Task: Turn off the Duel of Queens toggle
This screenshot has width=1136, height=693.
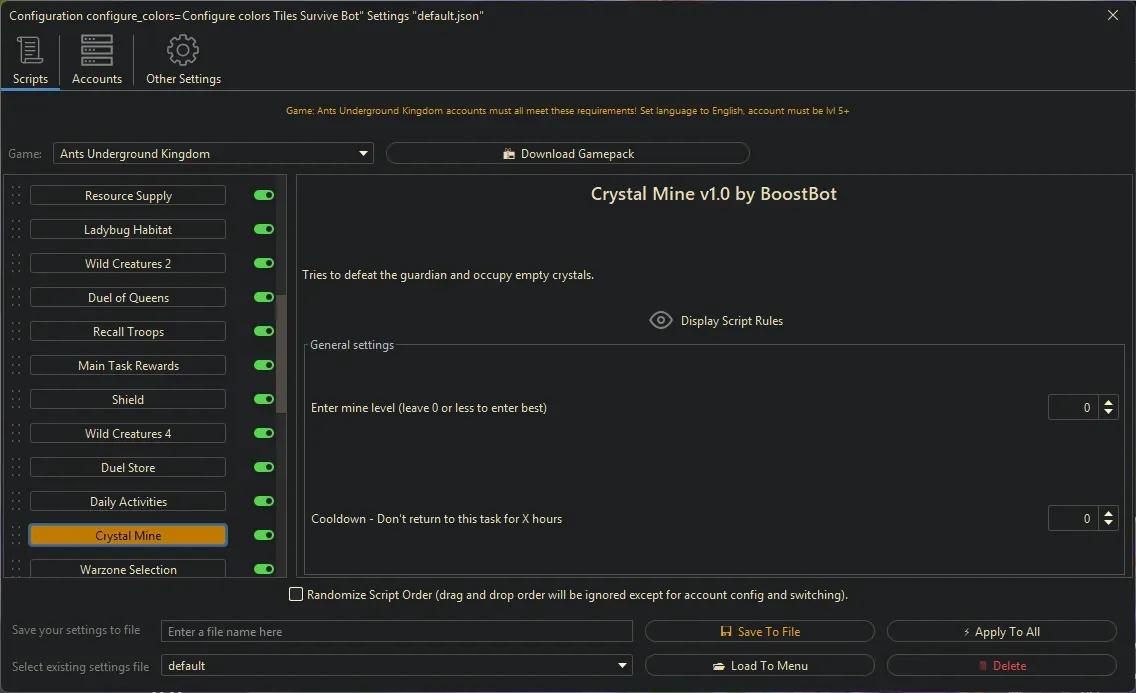Action: click(x=264, y=298)
